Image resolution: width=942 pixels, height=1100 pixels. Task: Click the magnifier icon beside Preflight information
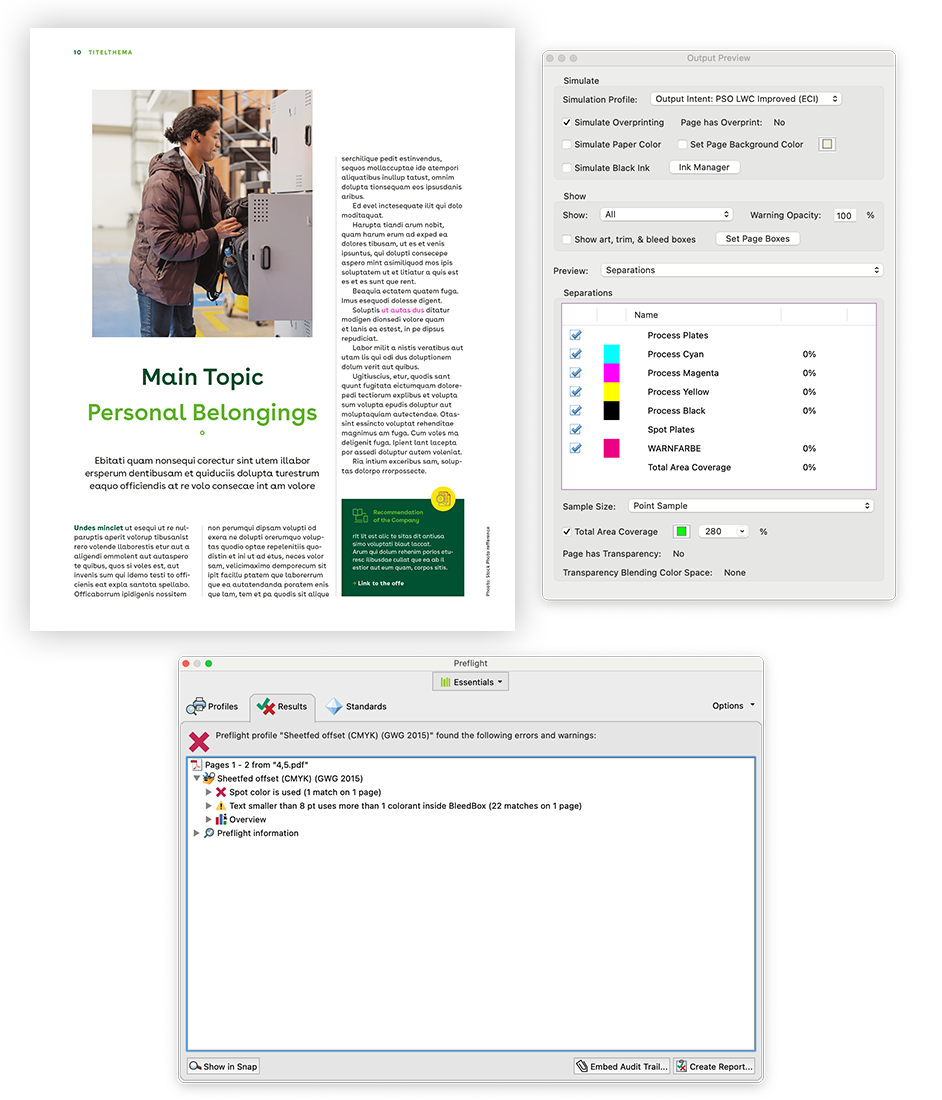click(209, 833)
